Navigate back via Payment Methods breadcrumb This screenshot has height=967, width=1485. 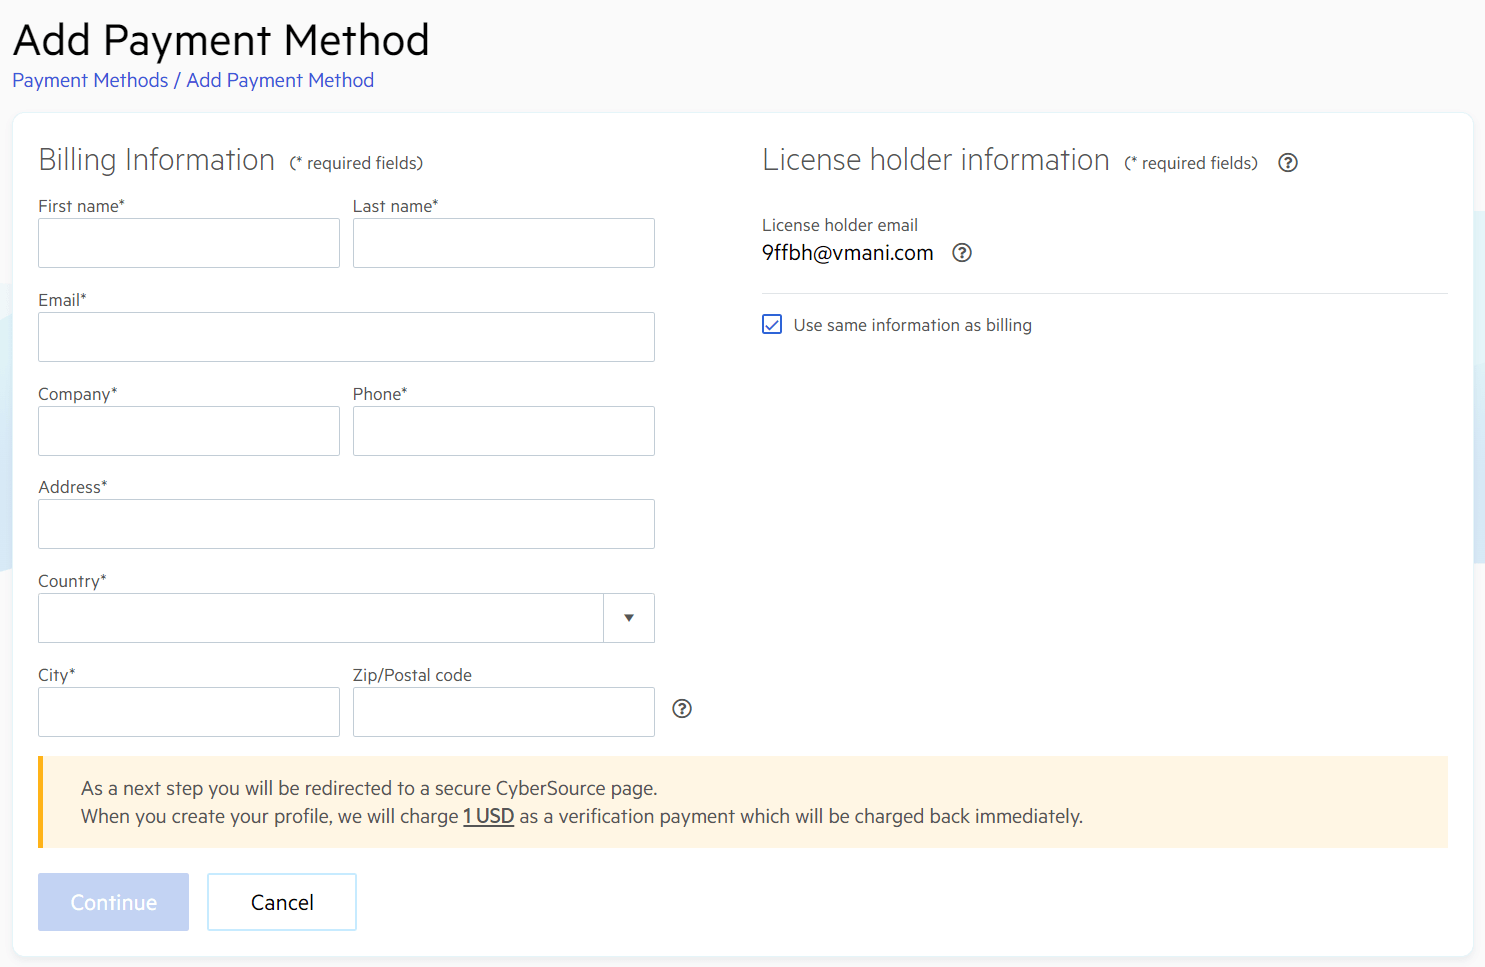(89, 80)
